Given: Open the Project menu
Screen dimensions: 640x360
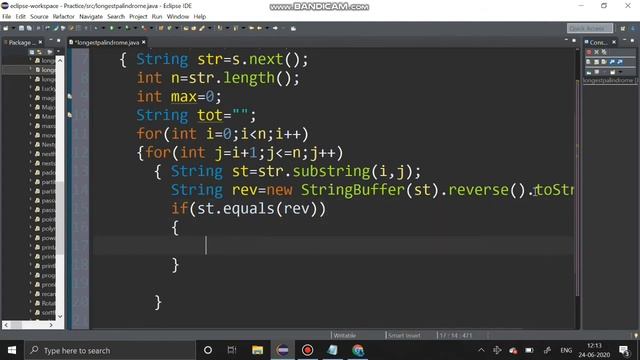Looking at the screenshot, I should tap(138, 16).
